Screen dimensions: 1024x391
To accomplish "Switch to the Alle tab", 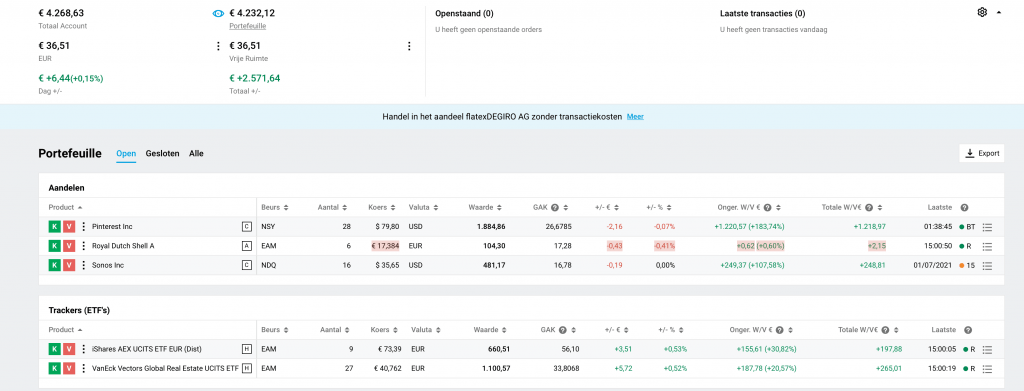I will point(196,153).
